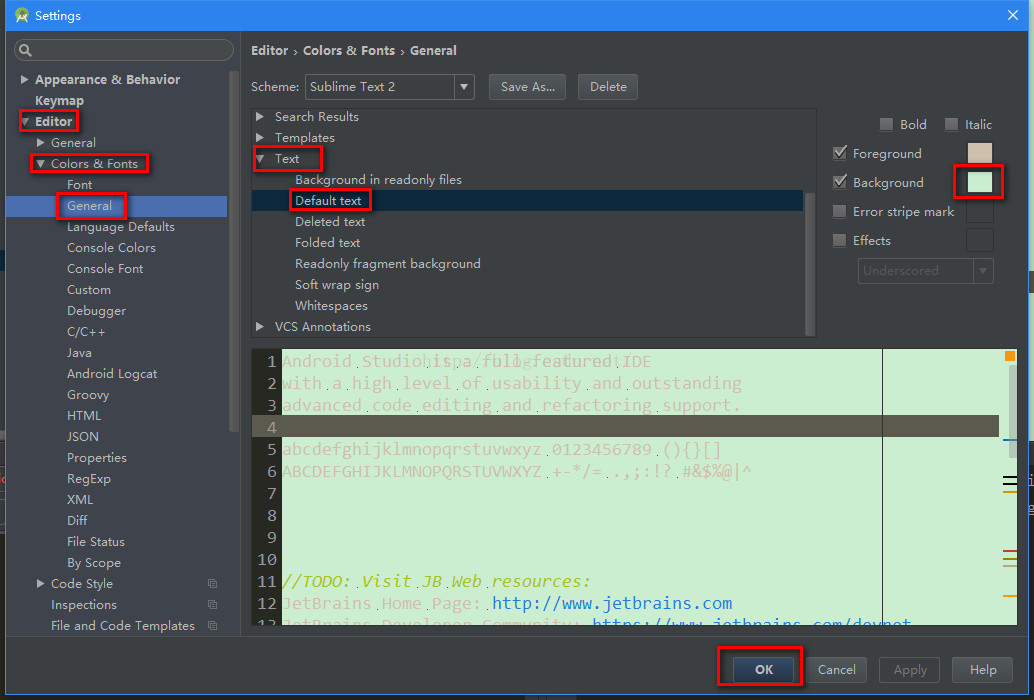Click the Android Studio logo in title bar
This screenshot has width=1034, height=700.
click(x=22, y=15)
